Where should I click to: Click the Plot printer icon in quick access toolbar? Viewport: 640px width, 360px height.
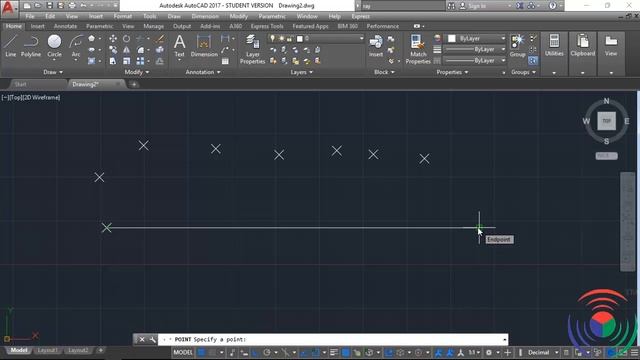point(72,6)
